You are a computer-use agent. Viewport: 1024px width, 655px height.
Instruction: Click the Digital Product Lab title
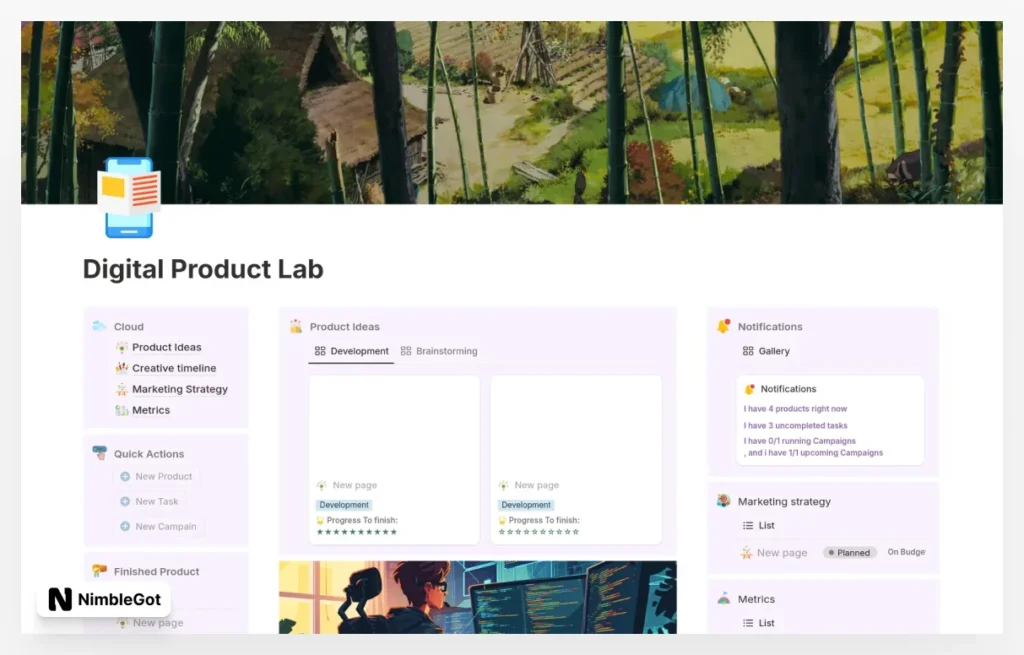(x=203, y=269)
